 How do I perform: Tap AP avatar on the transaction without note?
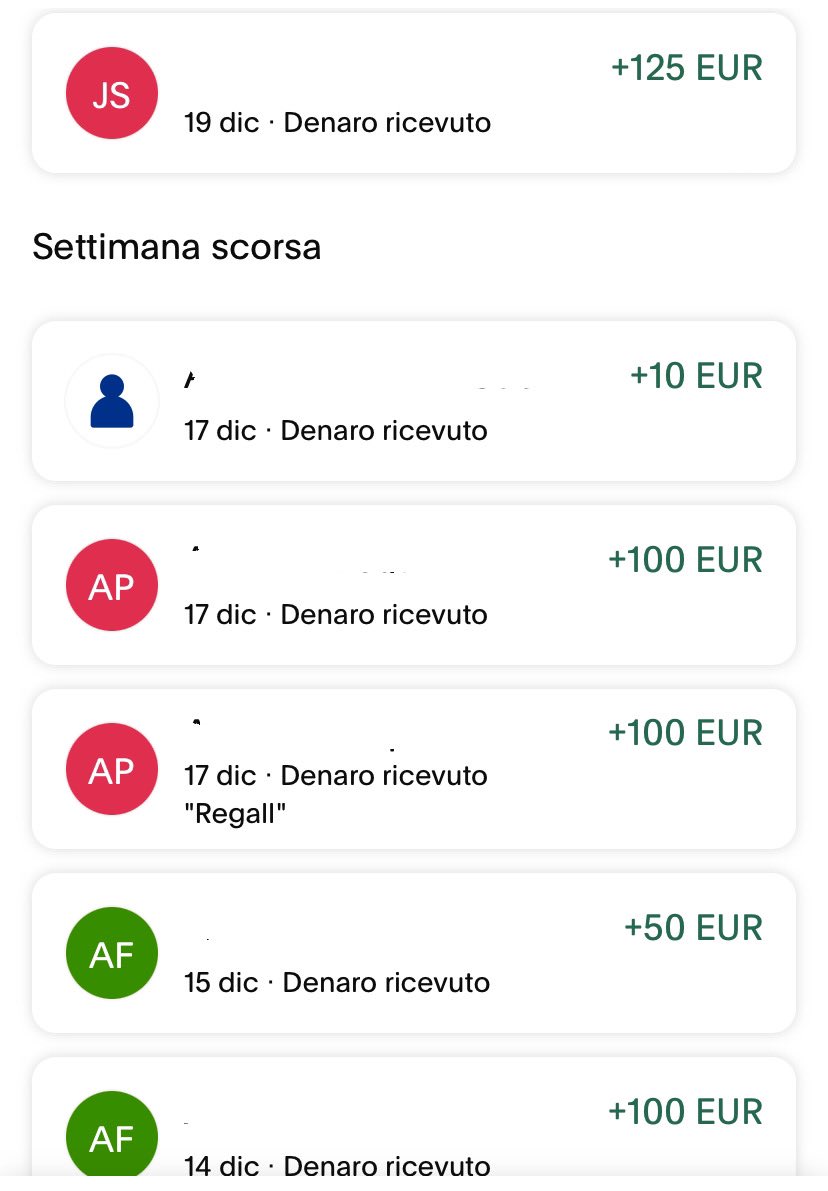pos(111,586)
